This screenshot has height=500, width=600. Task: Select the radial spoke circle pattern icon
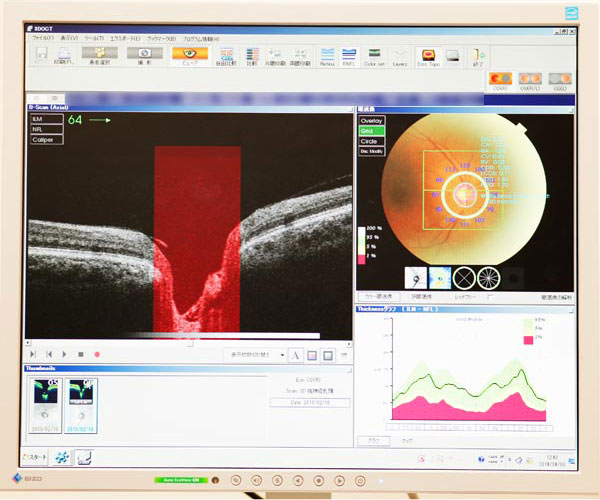(489, 278)
